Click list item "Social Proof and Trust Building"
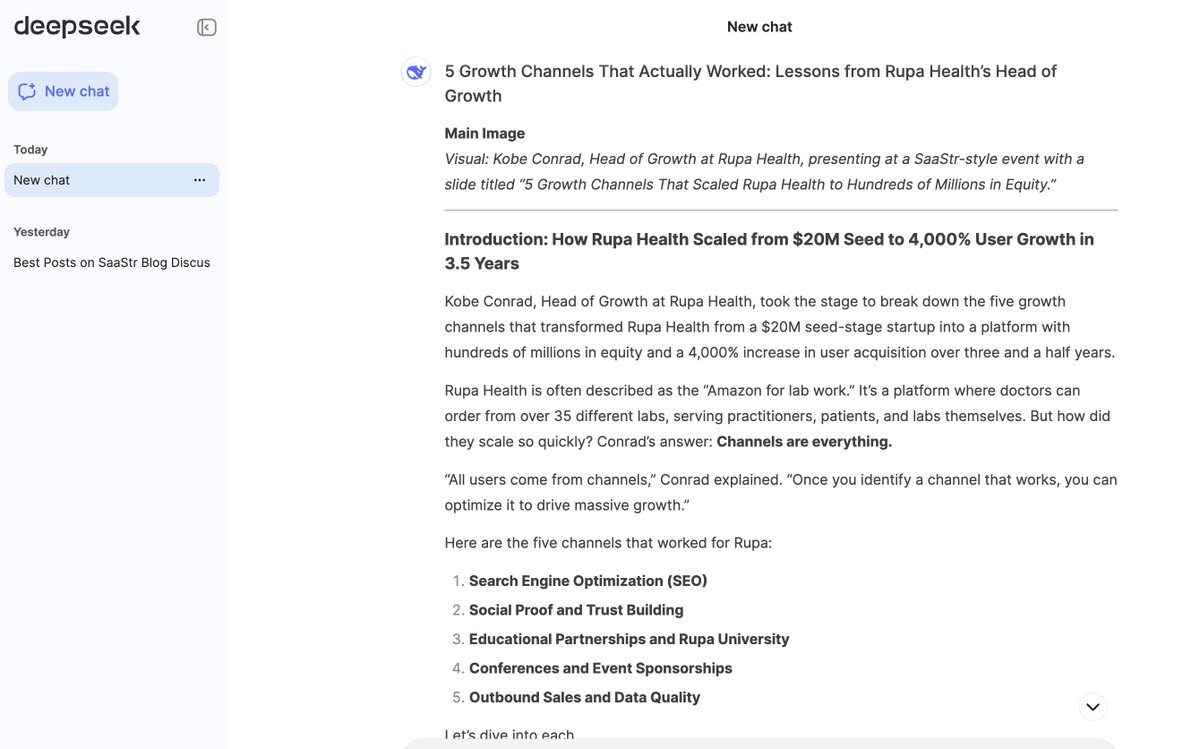The height and width of the screenshot is (749, 1200). tap(576, 608)
